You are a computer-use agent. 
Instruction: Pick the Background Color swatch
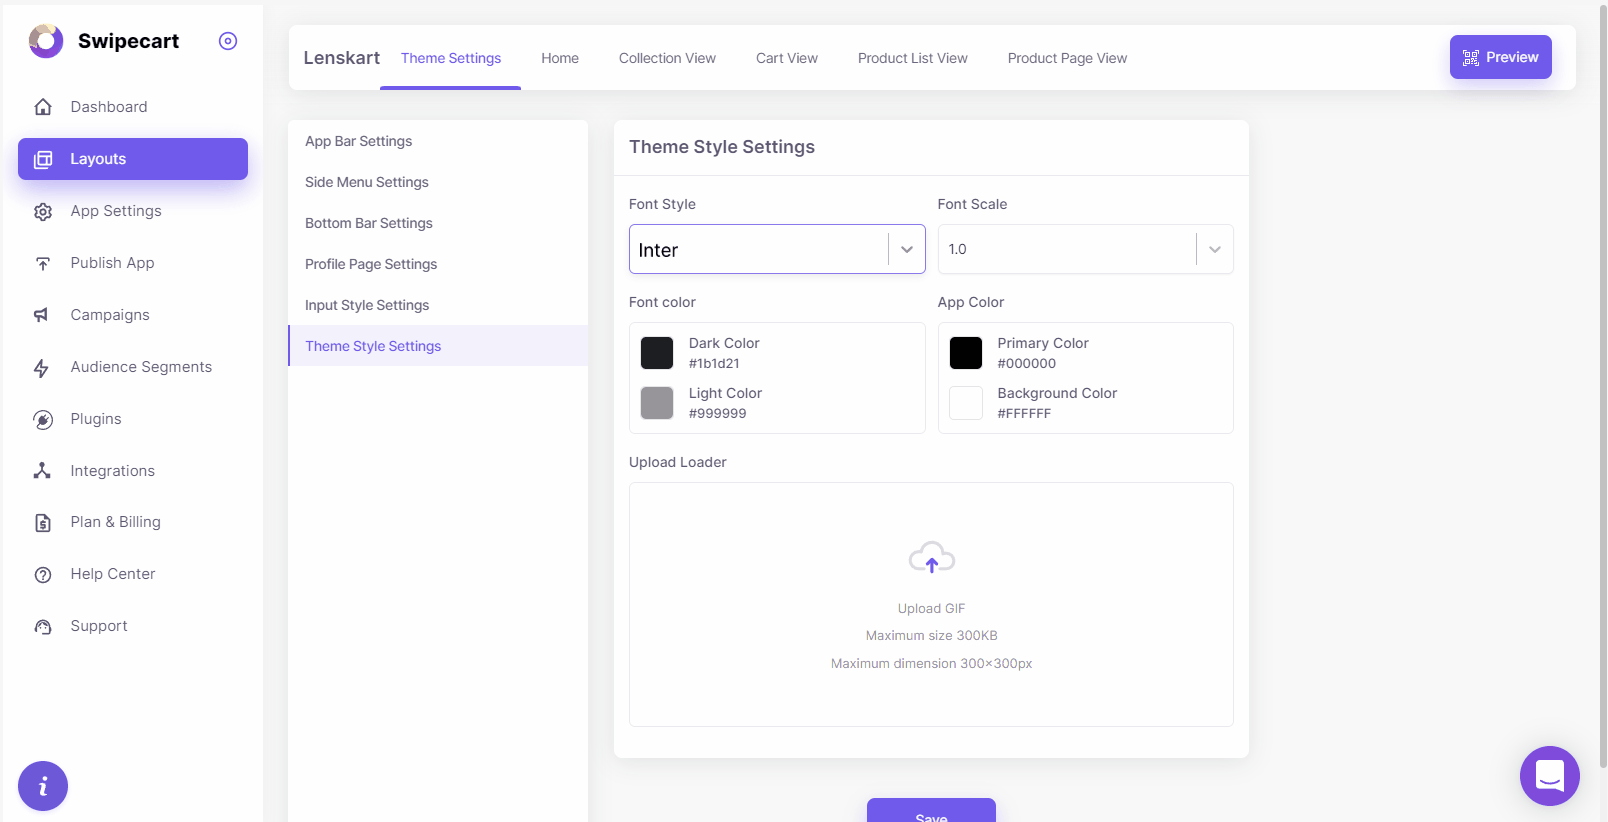966,403
